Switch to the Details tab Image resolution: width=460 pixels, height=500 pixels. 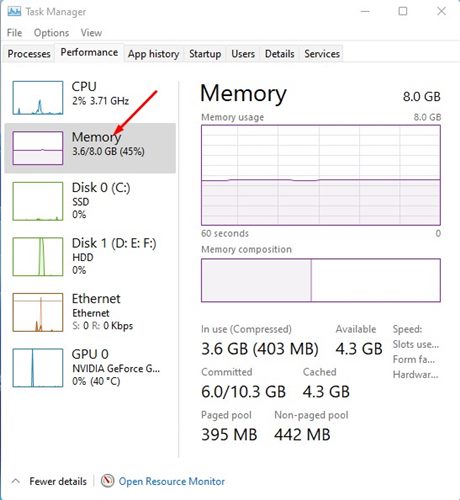point(279,54)
